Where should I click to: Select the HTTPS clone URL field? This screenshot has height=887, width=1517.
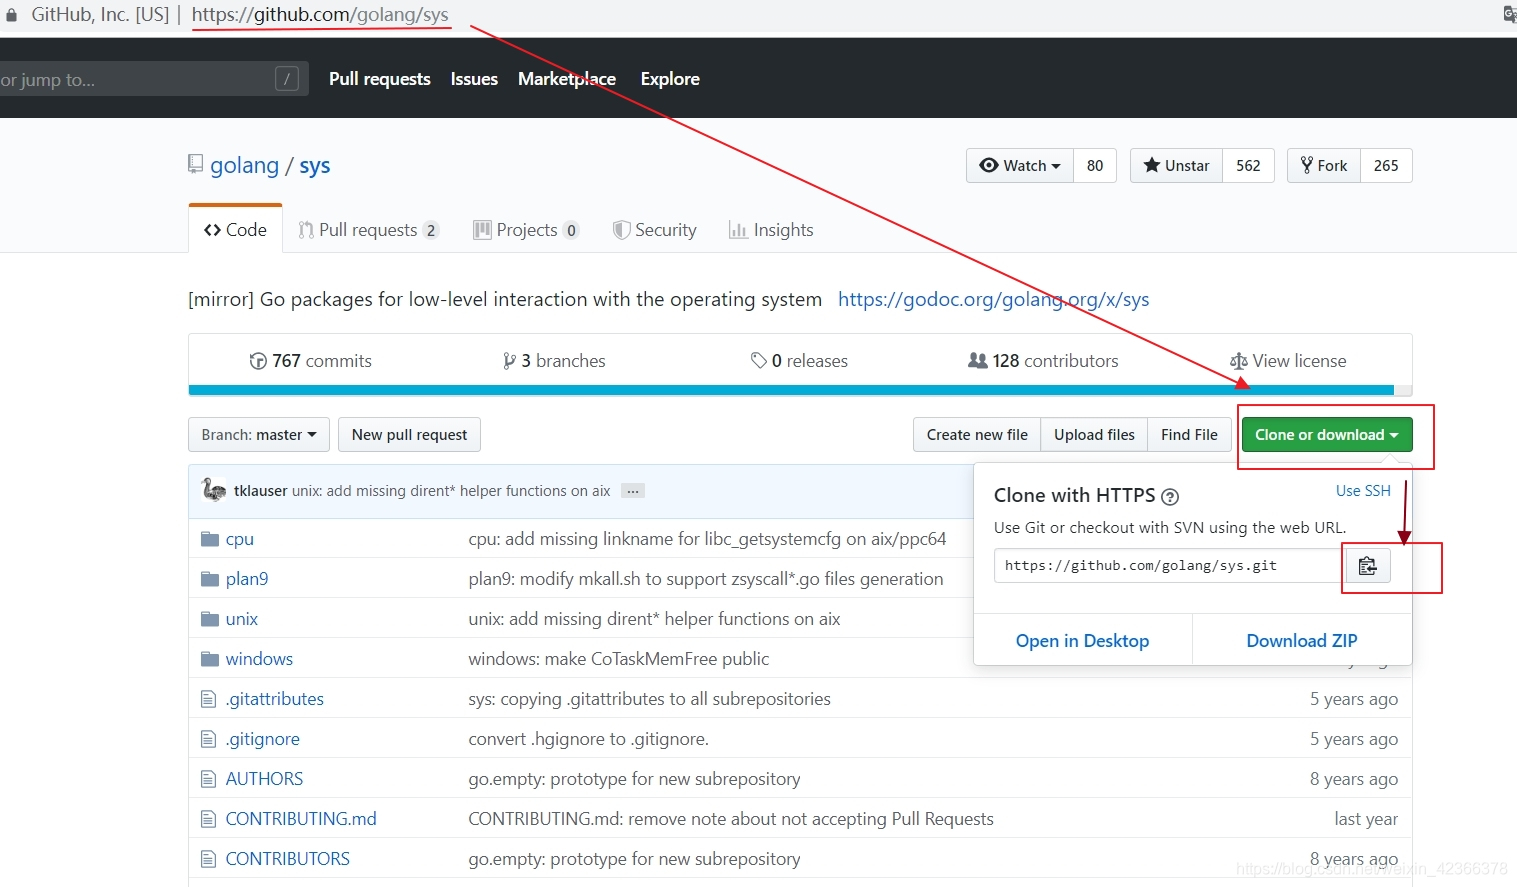click(1170, 566)
